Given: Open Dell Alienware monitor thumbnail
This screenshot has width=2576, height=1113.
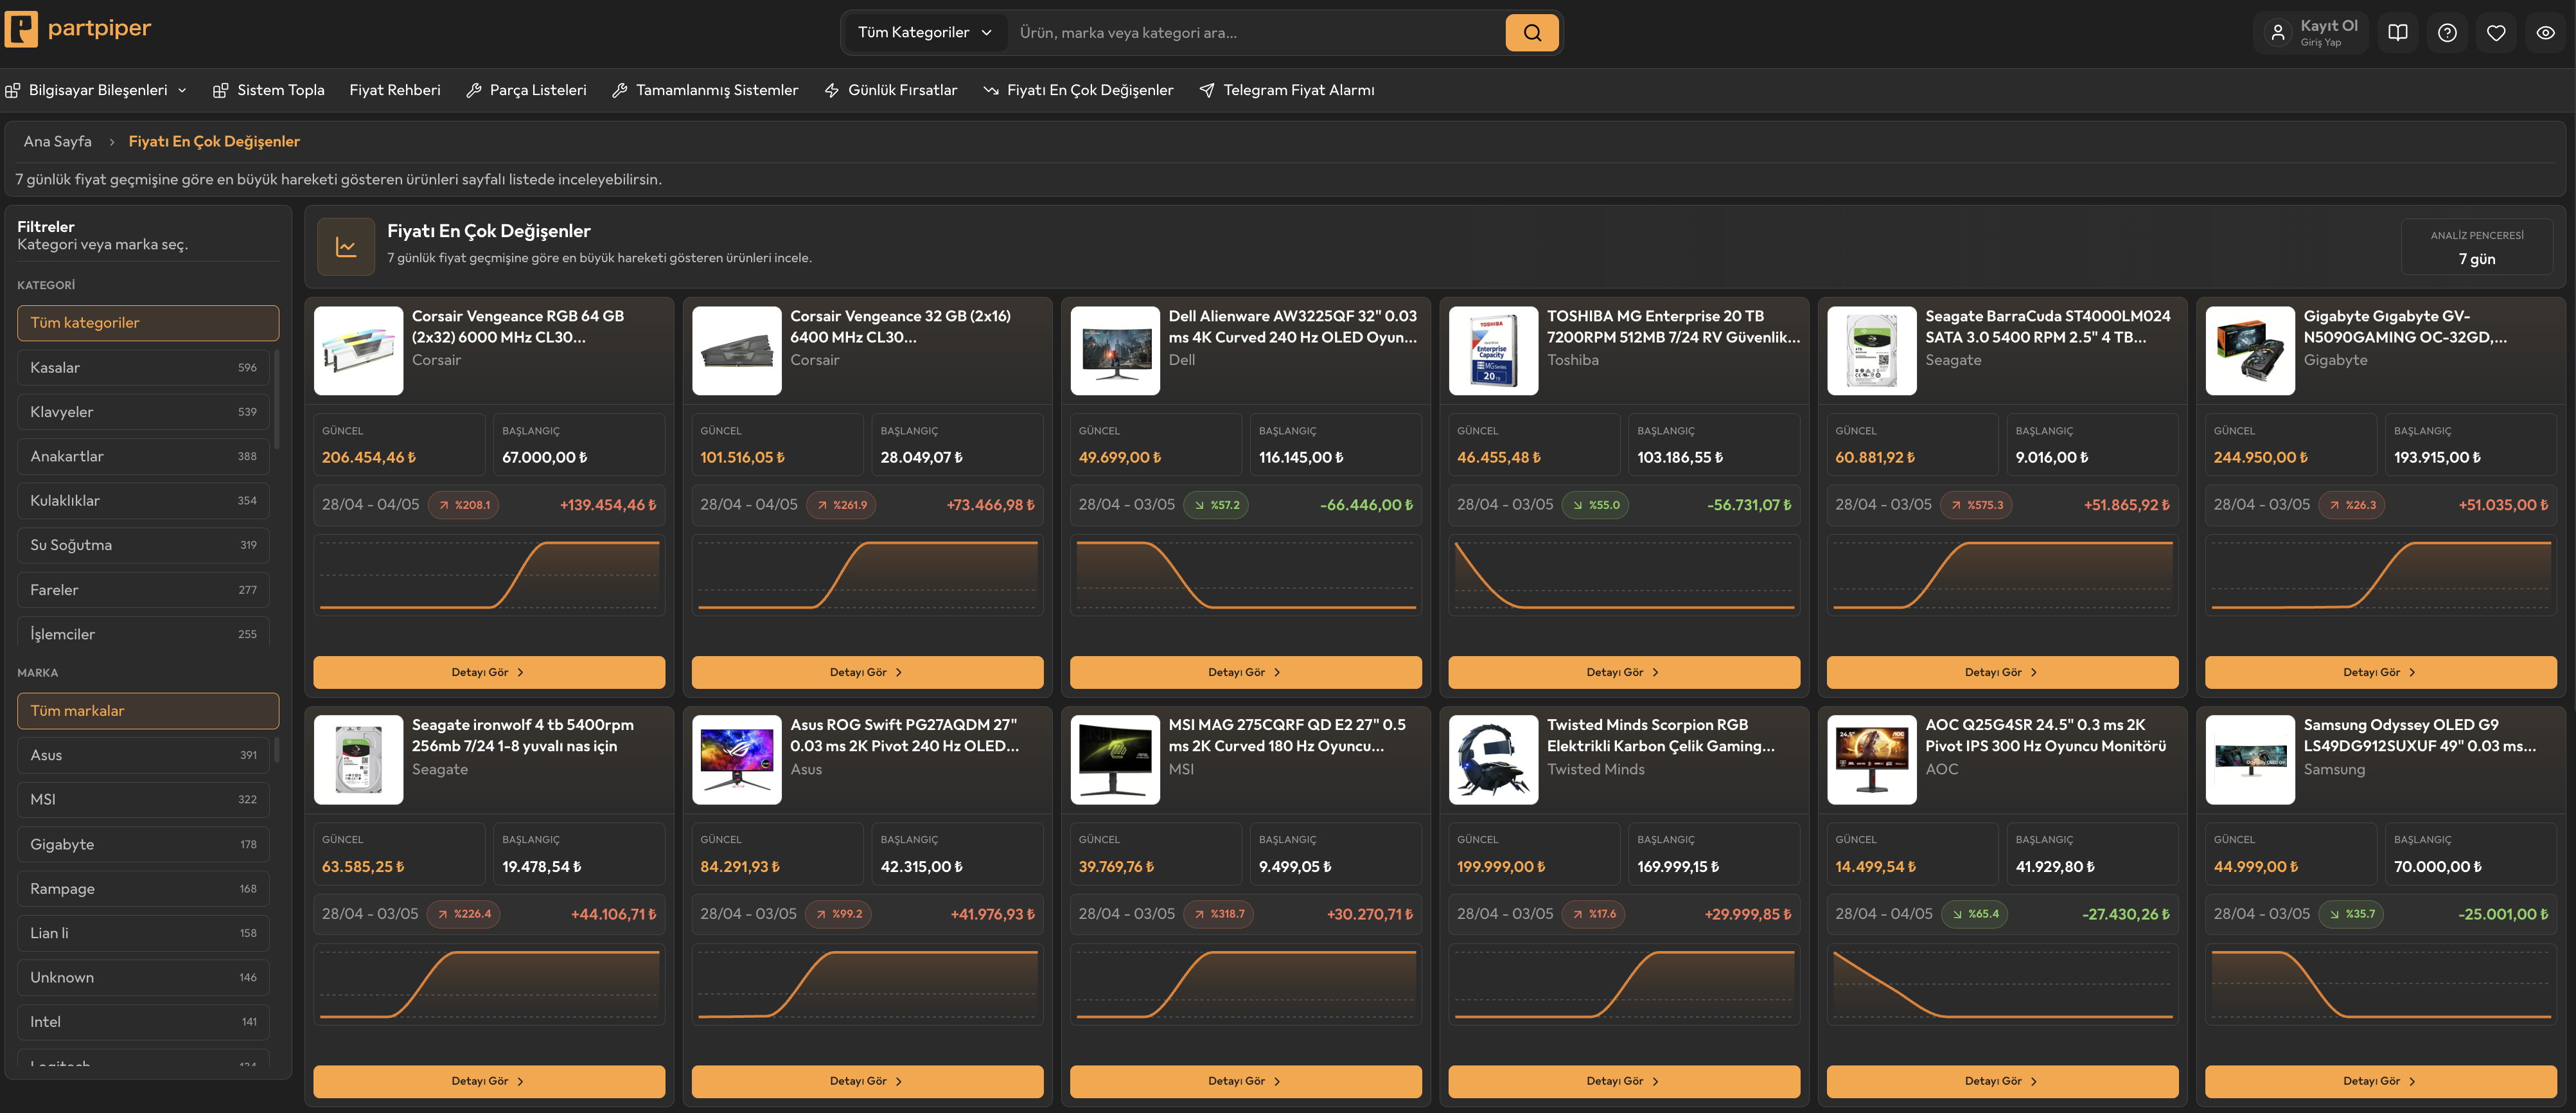Looking at the screenshot, I should point(1115,351).
